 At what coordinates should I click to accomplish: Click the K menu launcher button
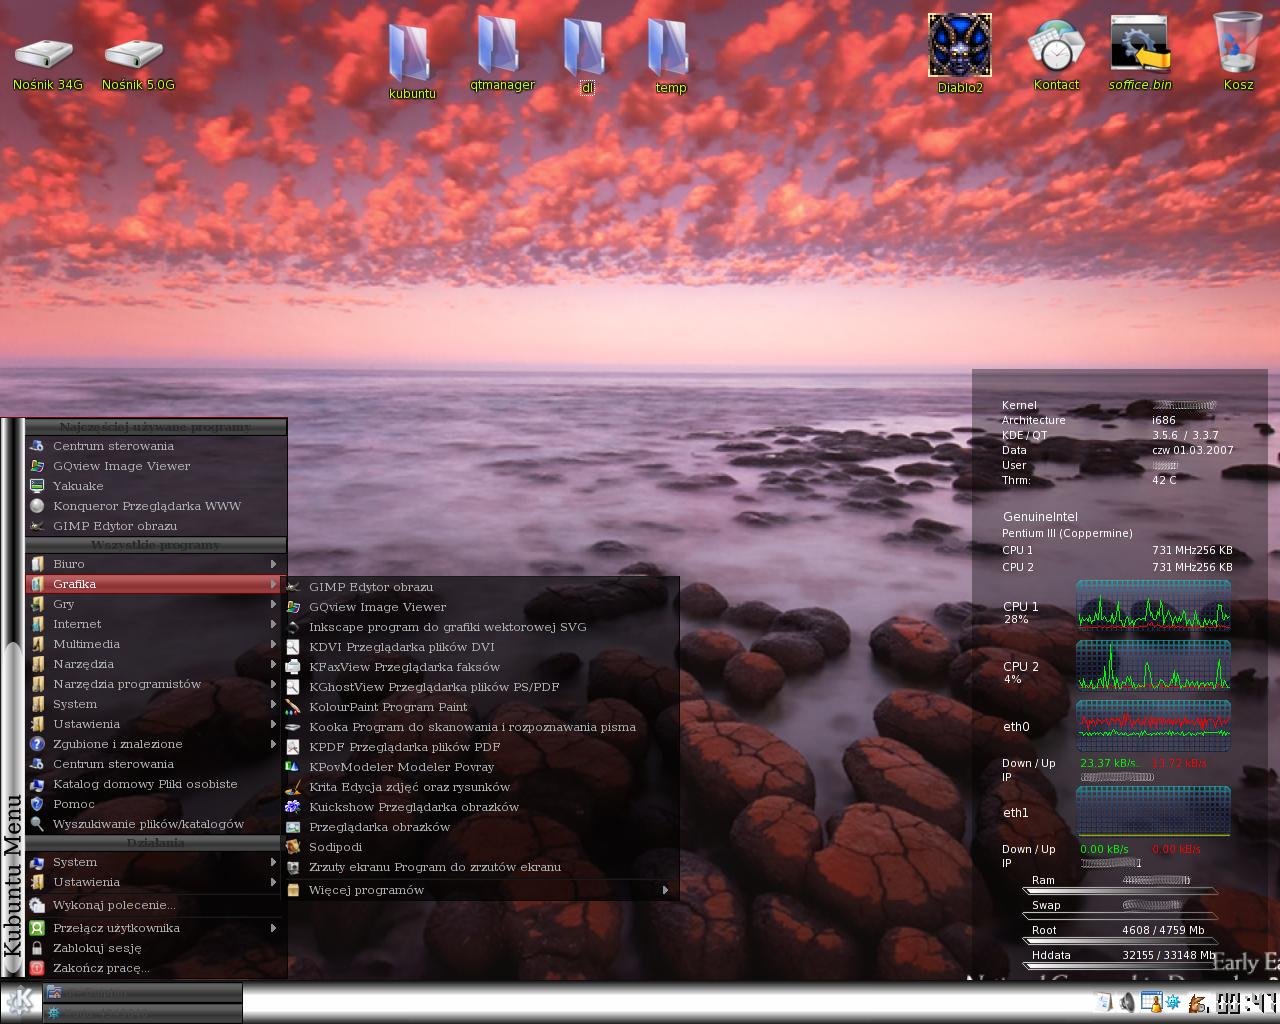tap(20, 1001)
